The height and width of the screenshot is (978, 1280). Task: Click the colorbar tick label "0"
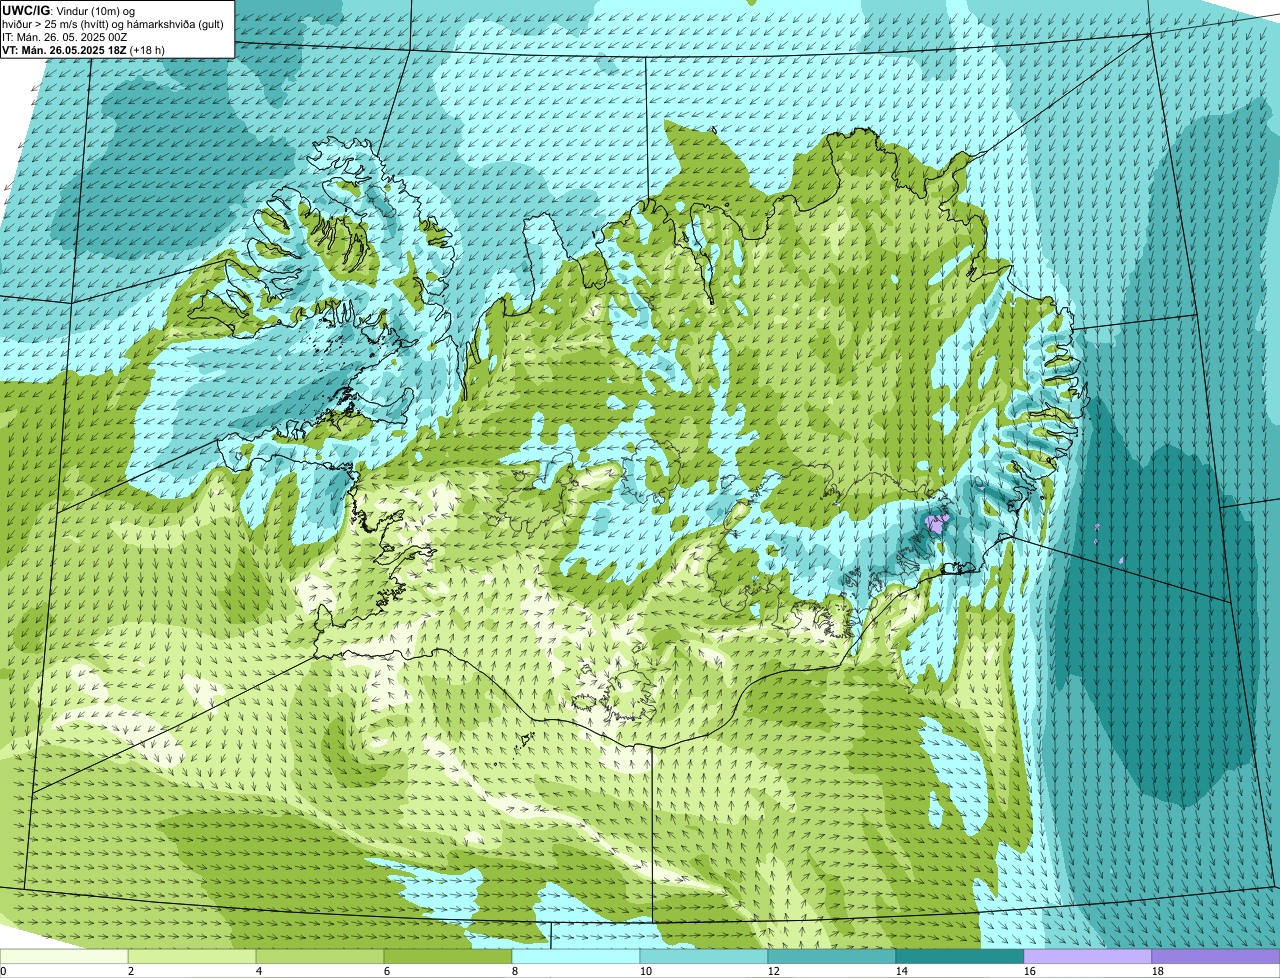click(3, 971)
